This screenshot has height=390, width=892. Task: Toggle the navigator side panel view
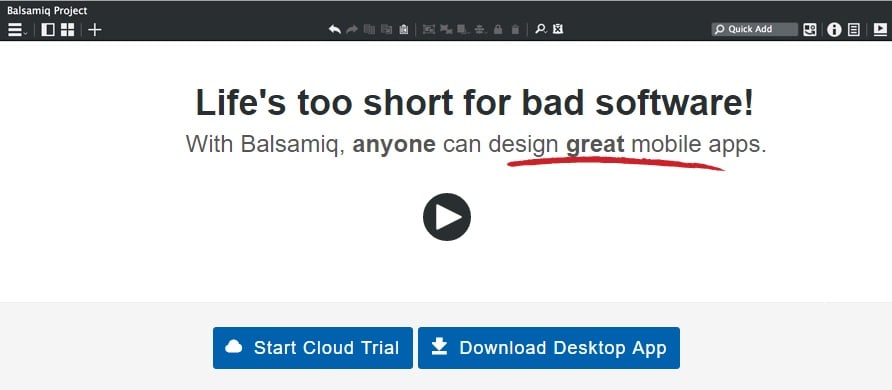point(48,30)
